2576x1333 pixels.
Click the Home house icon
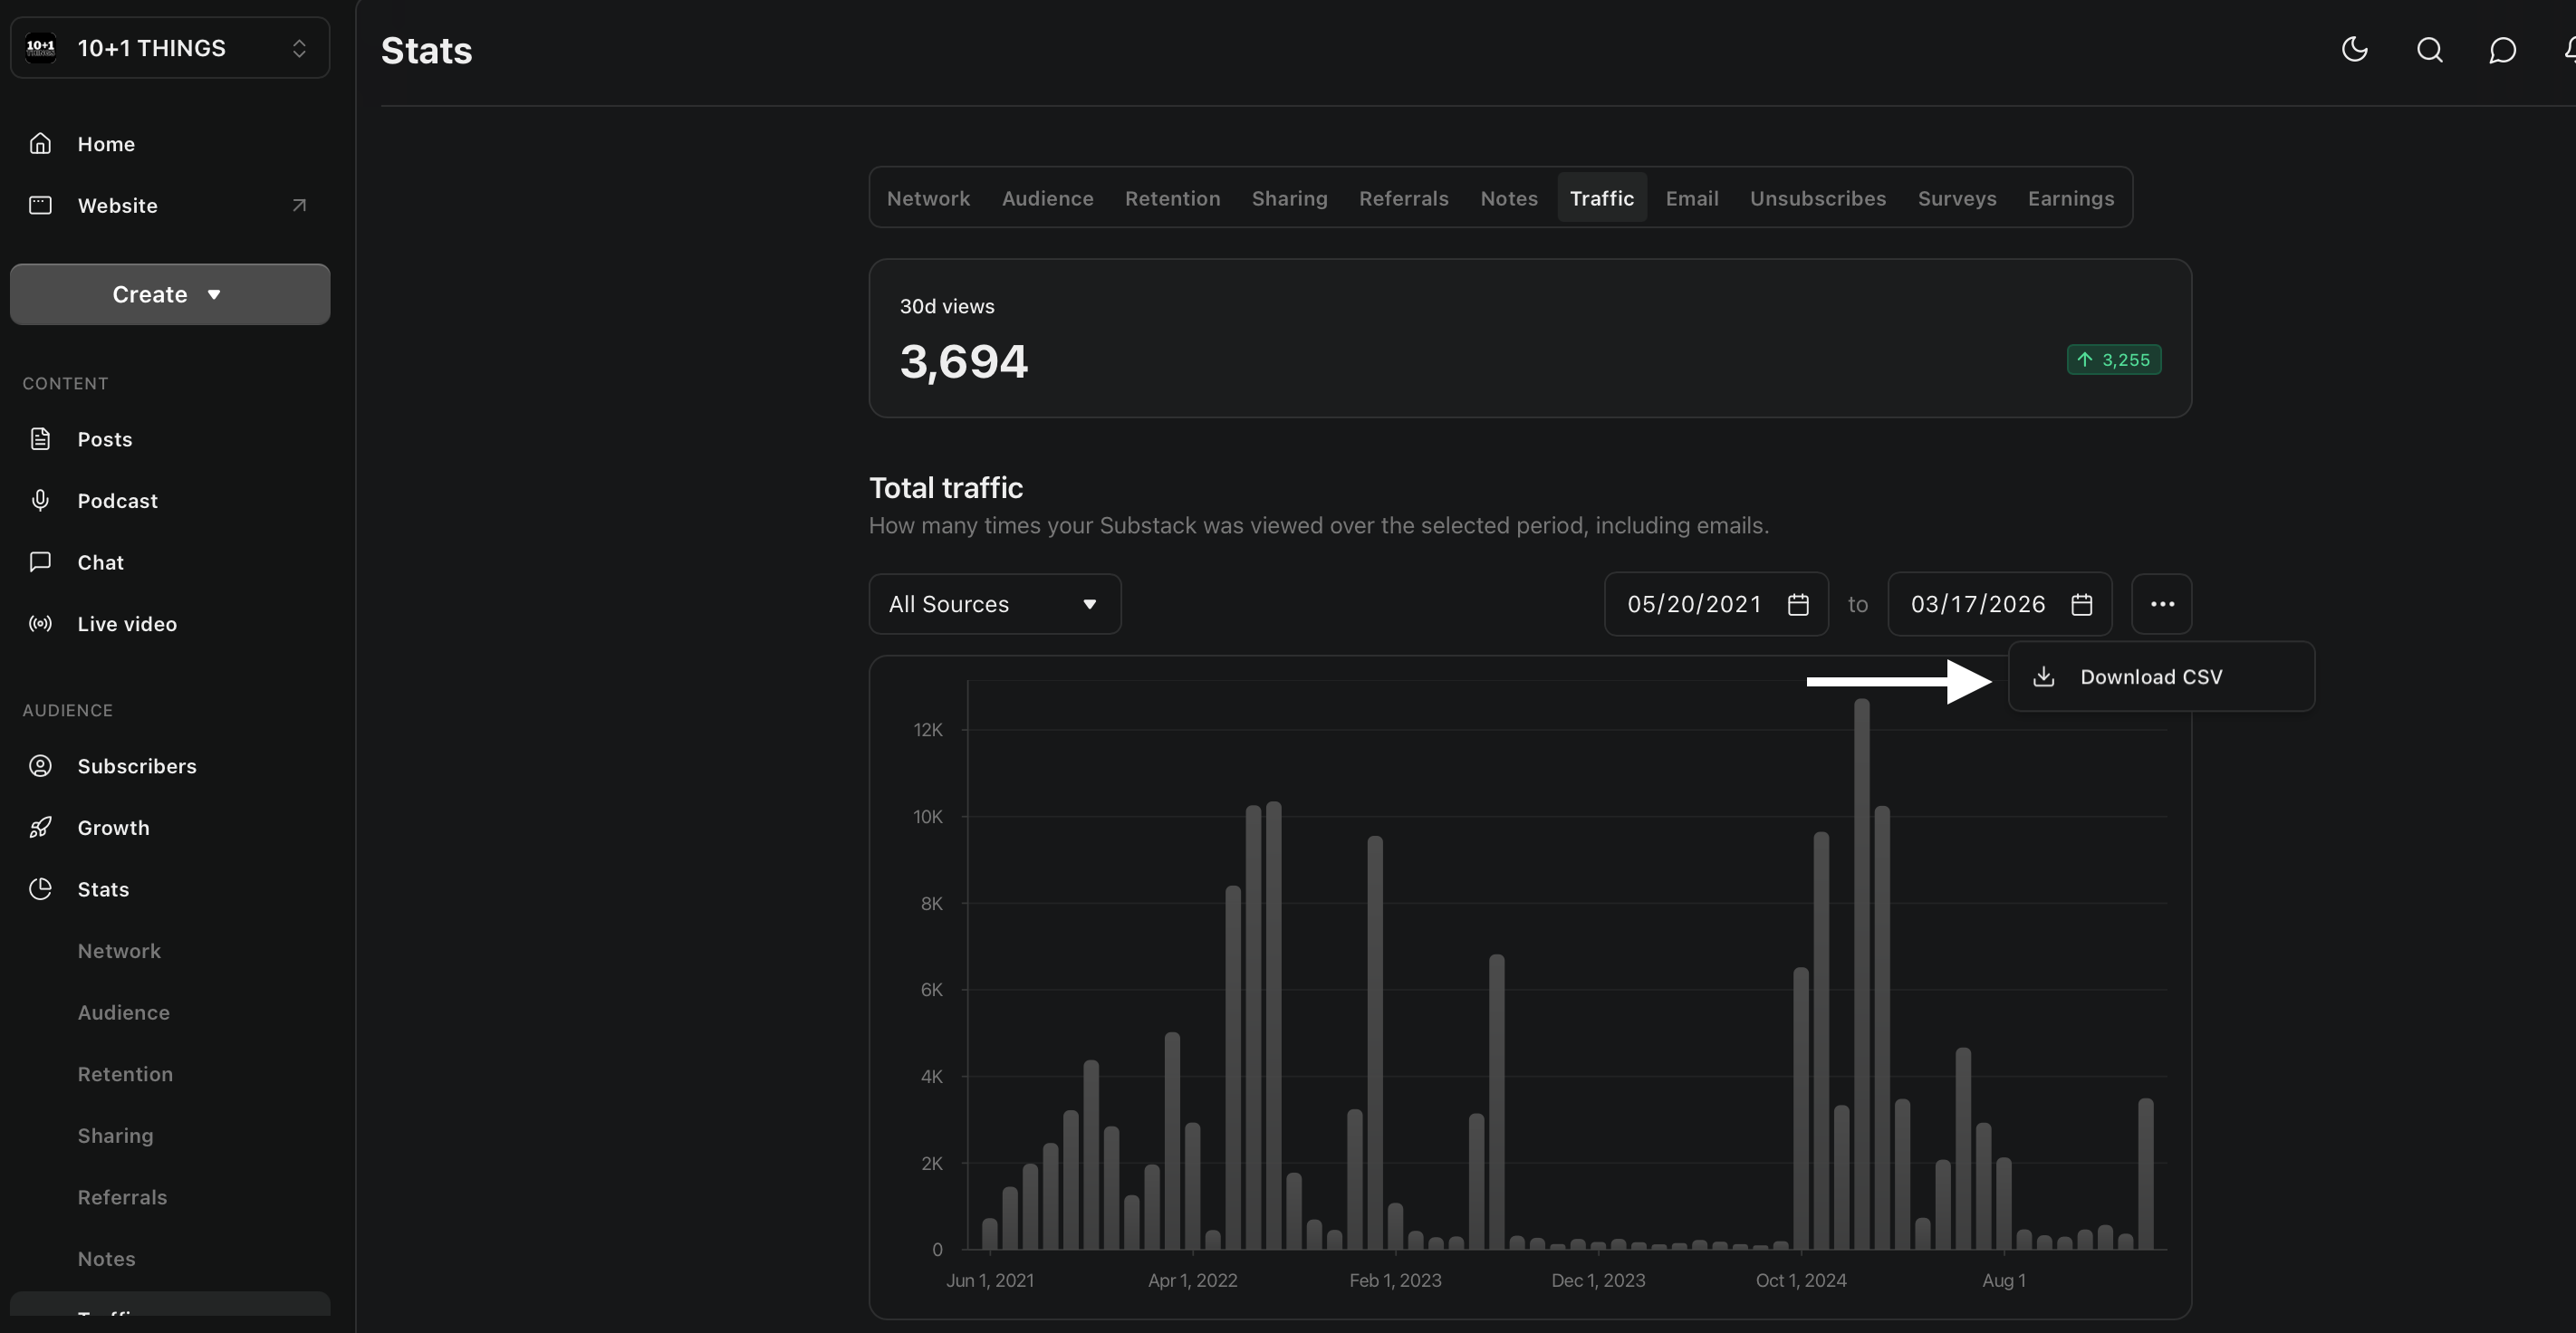[x=40, y=142]
